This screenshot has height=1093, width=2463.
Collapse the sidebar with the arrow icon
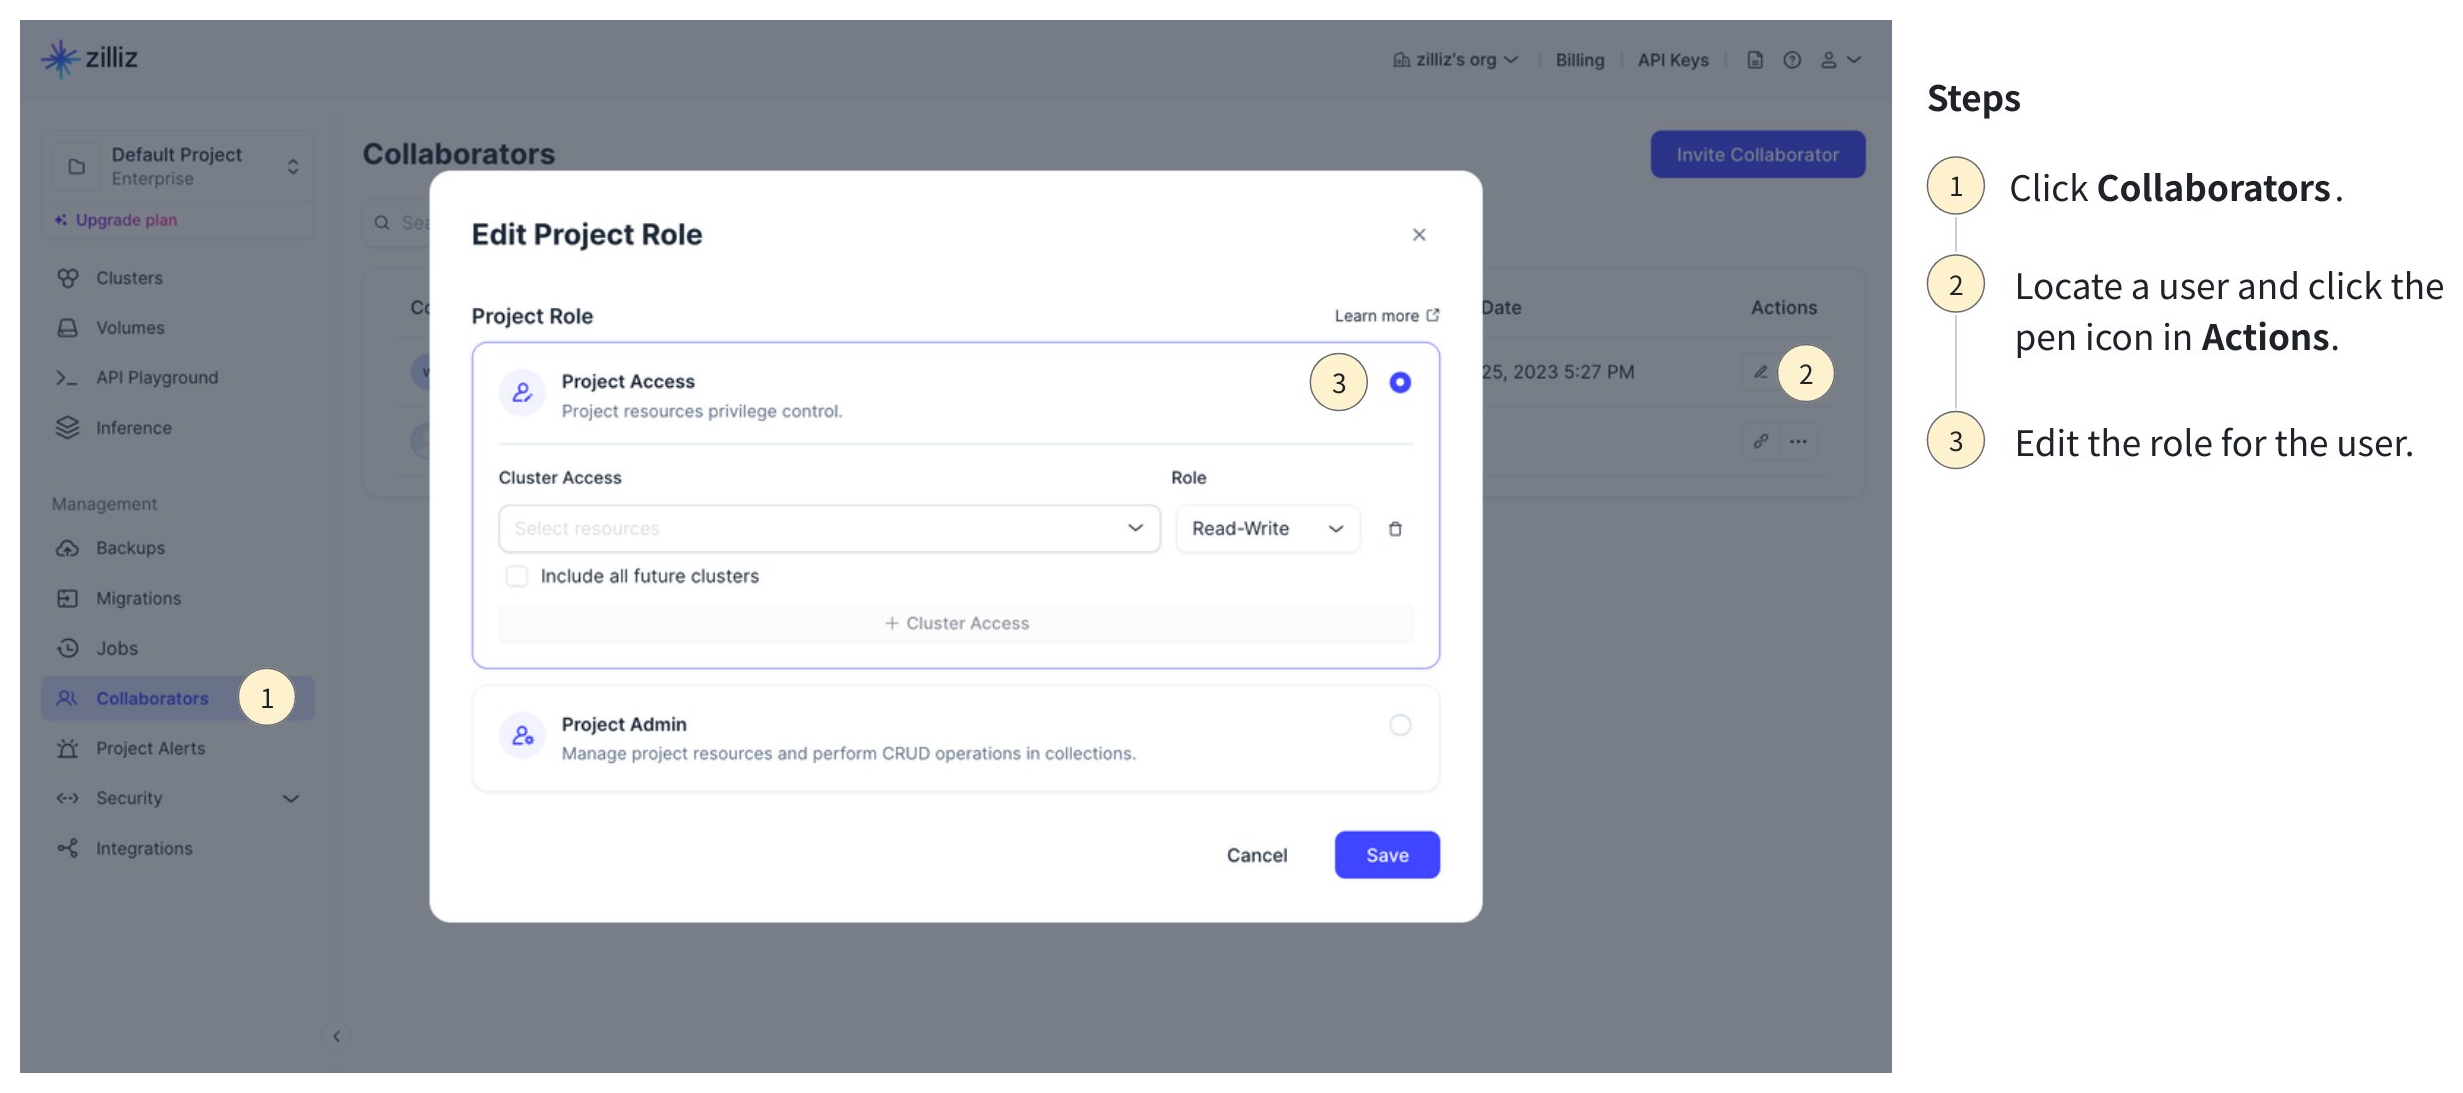coord(337,1036)
